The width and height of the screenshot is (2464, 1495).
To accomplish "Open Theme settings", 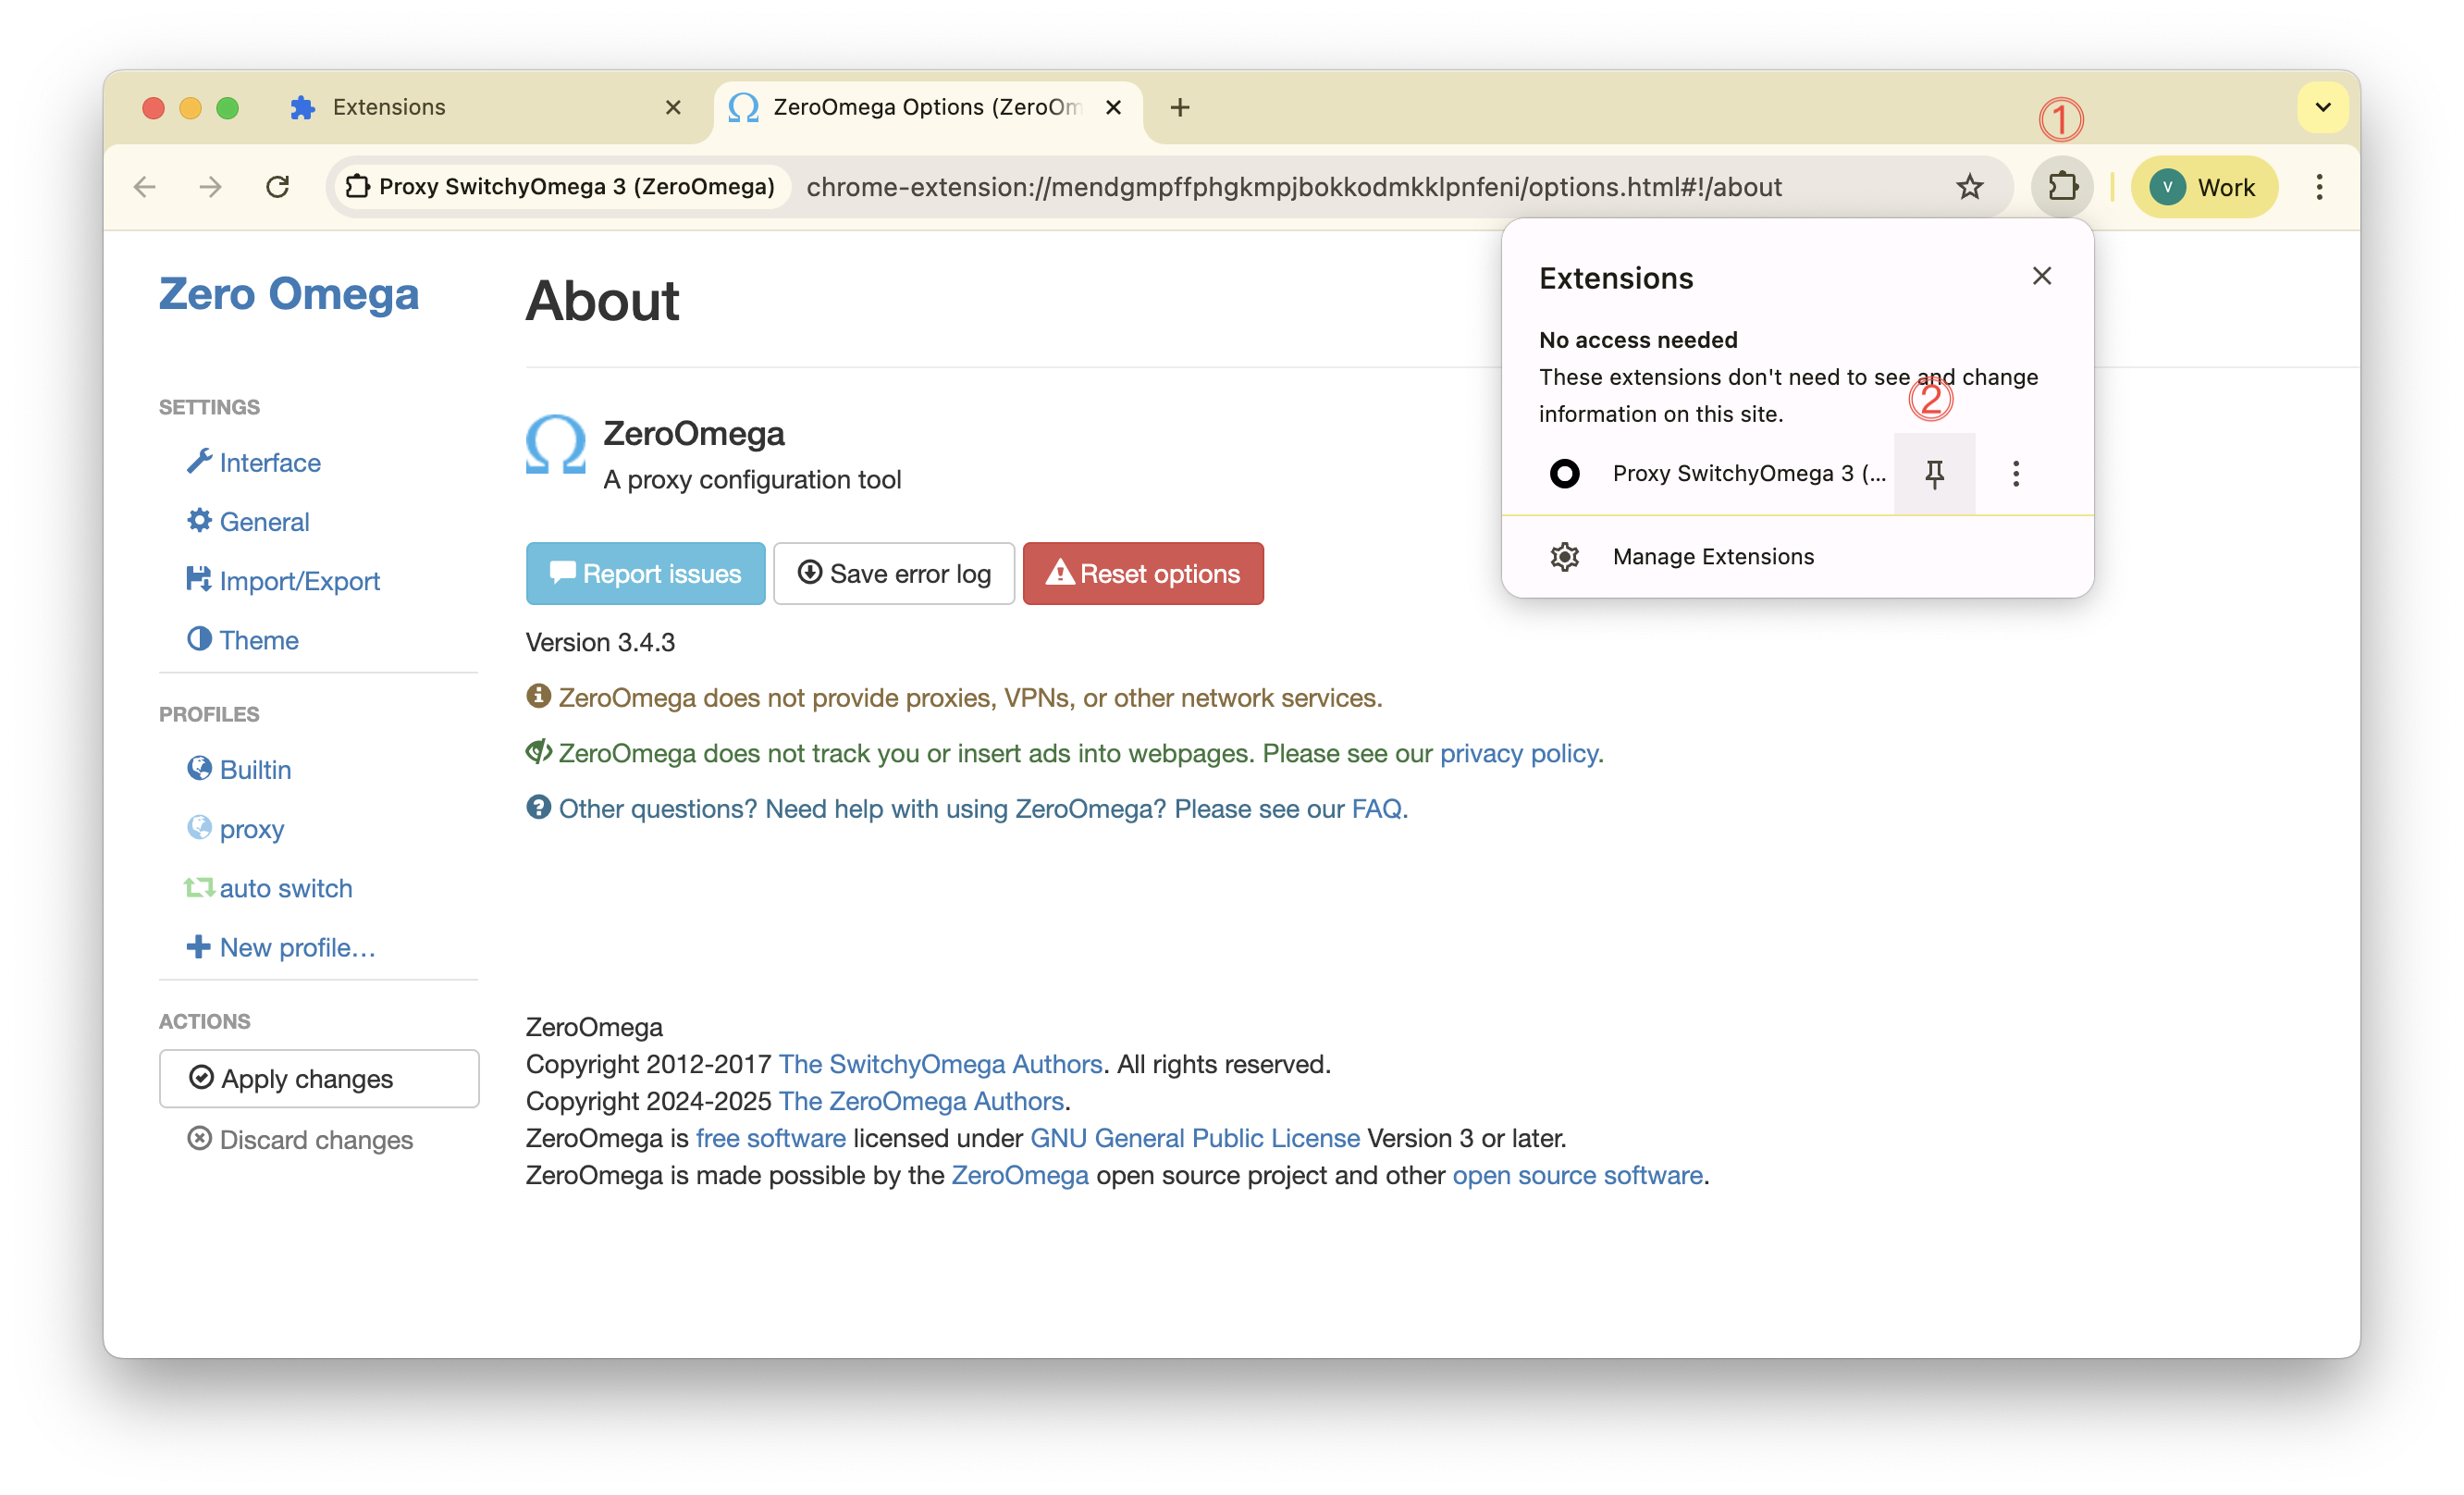I will (243, 640).
